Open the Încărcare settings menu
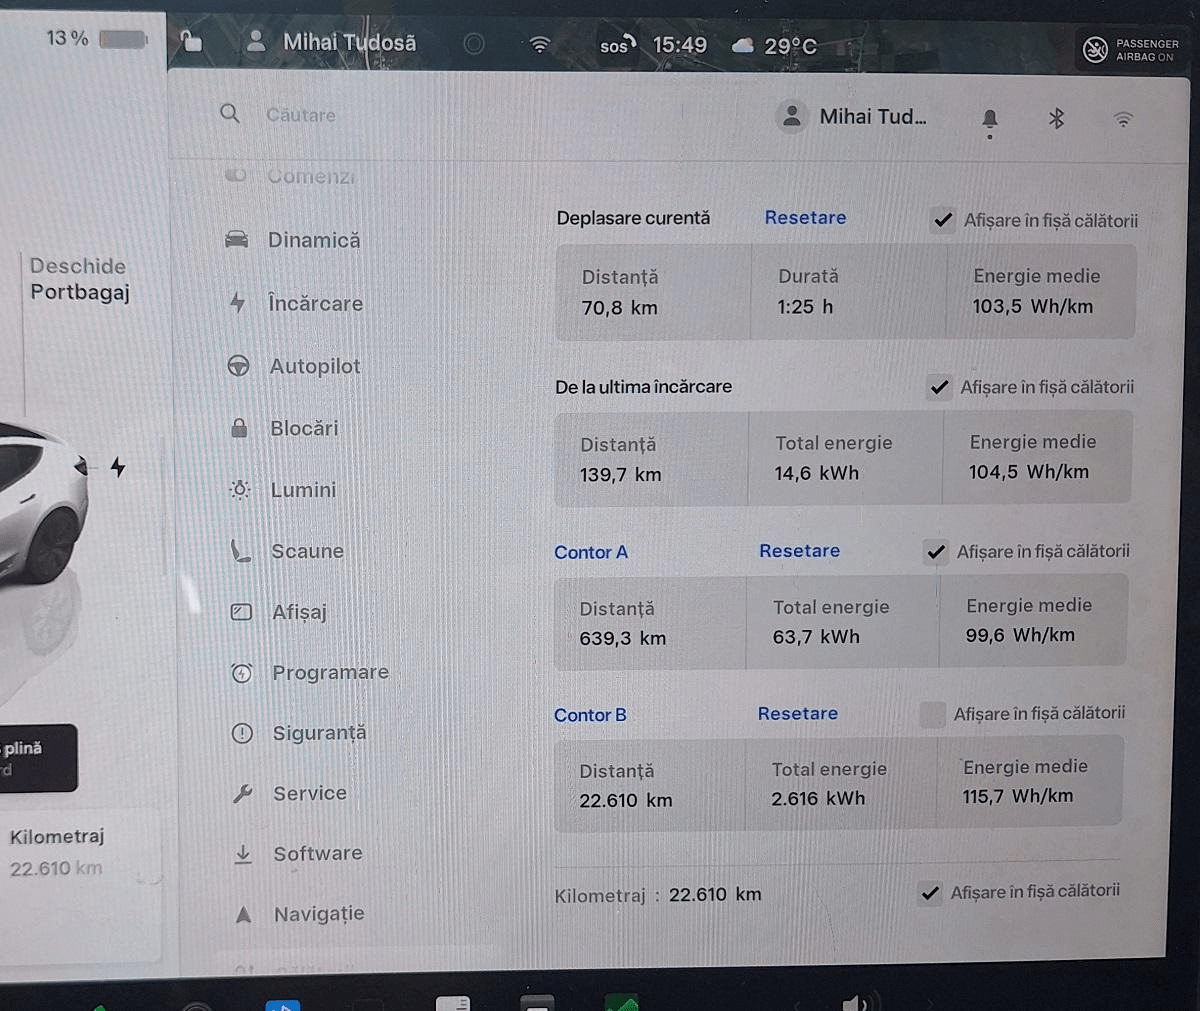This screenshot has height=1011, width=1200. [x=315, y=303]
